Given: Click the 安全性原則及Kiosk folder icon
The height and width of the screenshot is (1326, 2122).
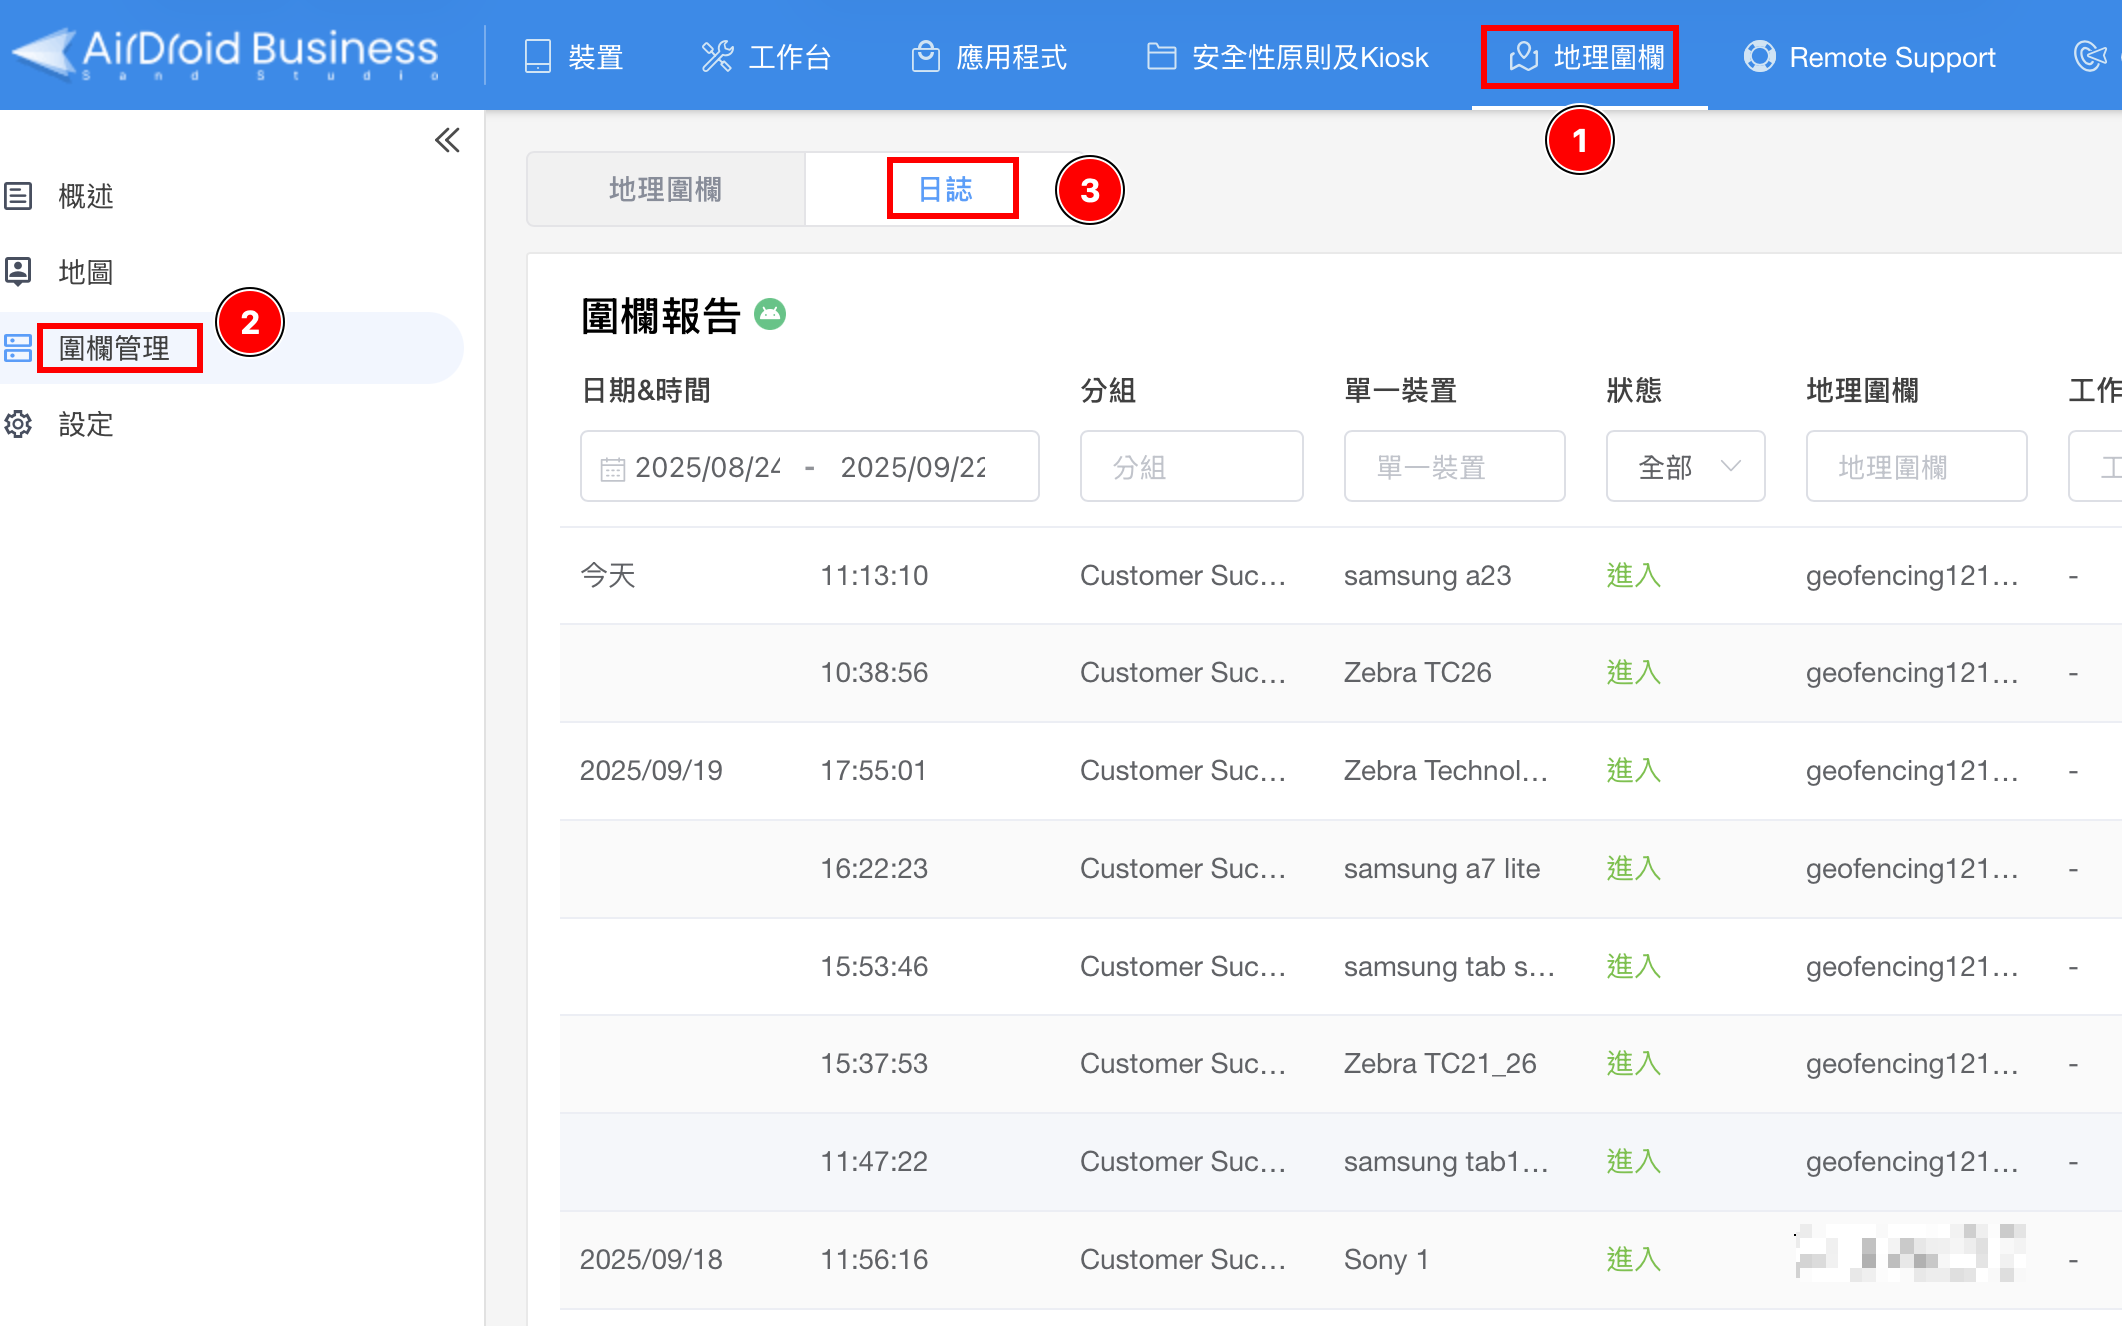Looking at the screenshot, I should click(1160, 57).
